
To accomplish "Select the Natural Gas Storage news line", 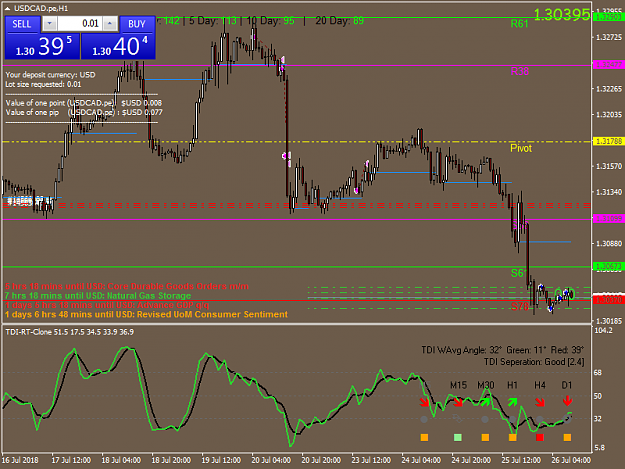I will [x=98, y=296].
